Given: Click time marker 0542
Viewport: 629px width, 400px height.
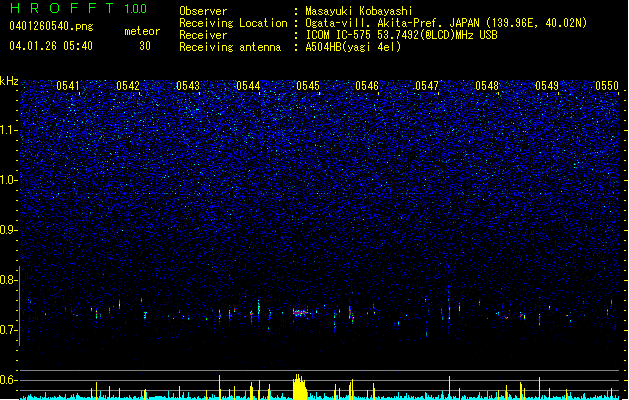Looking at the screenshot, I should (x=128, y=86).
